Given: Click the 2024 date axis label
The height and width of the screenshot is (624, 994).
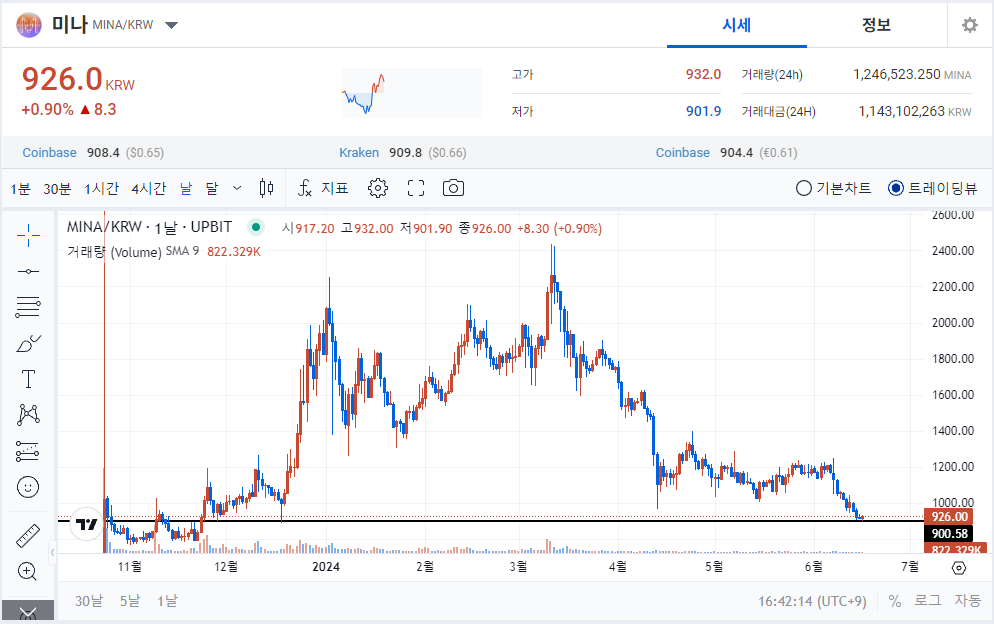Looking at the screenshot, I should (x=326, y=567).
